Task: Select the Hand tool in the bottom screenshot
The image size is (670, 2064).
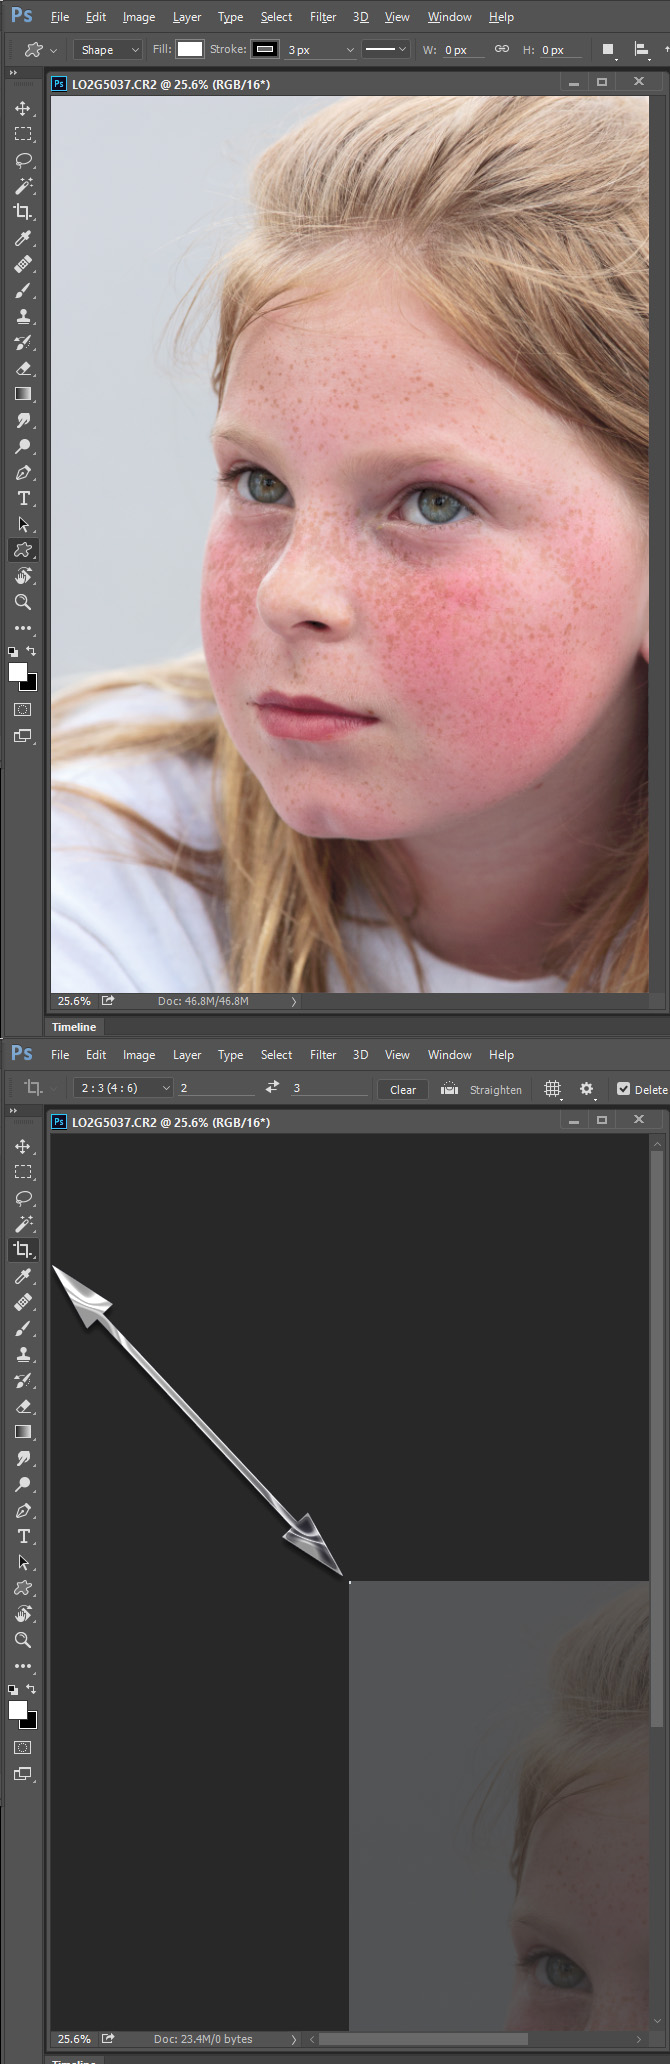Action: point(23,1614)
